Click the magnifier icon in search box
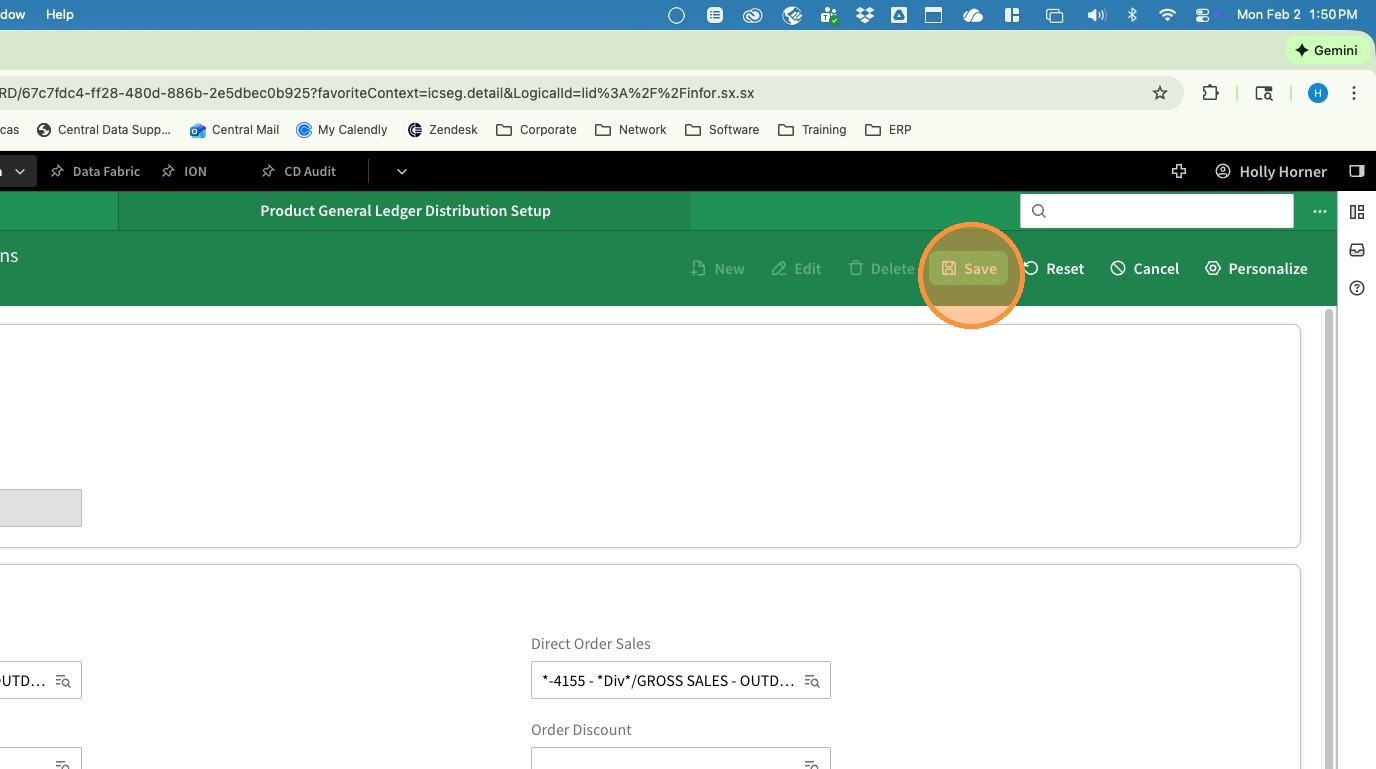The width and height of the screenshot is (1376, 769). [x=1039, y=211]
